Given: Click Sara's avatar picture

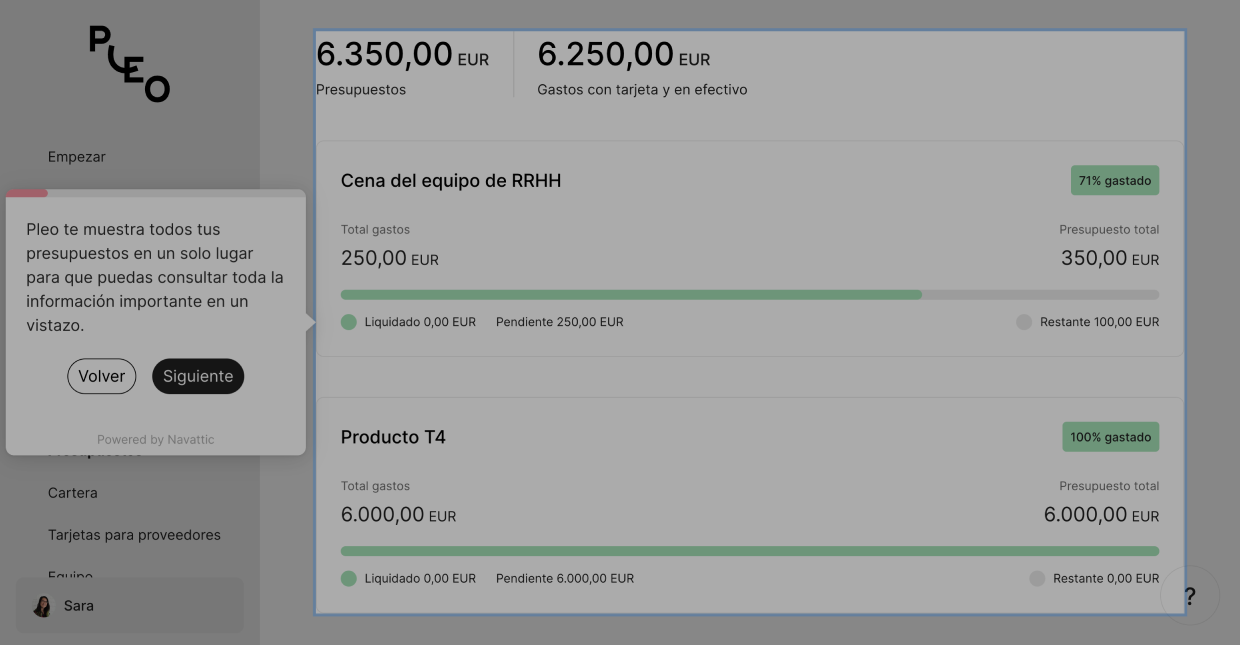Looking at the screenshot, I should [42, 606].
